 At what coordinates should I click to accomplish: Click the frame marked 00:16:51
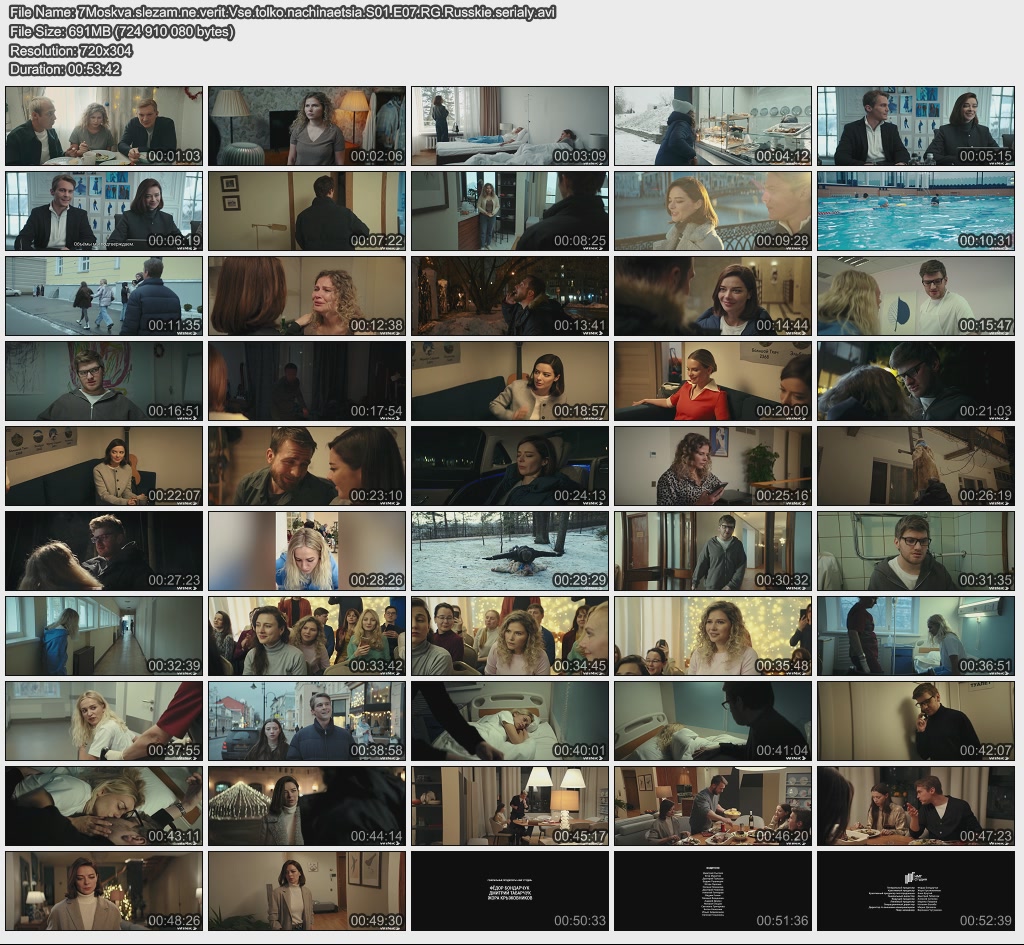[104, 381]
